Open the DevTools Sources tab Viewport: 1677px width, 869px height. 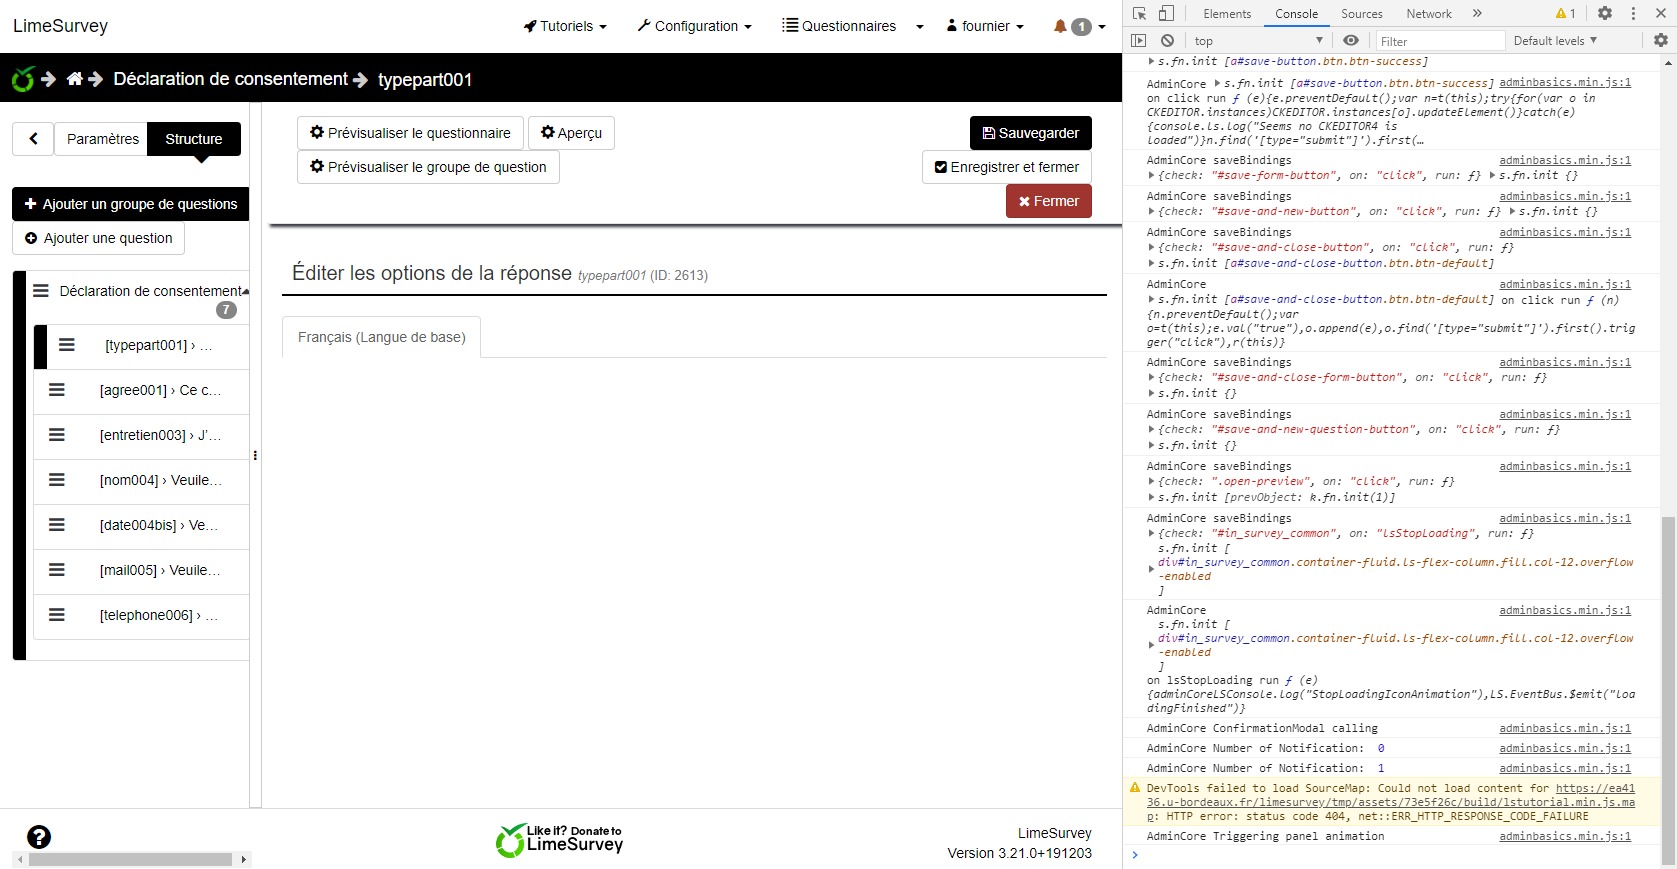click(1362, 13)
